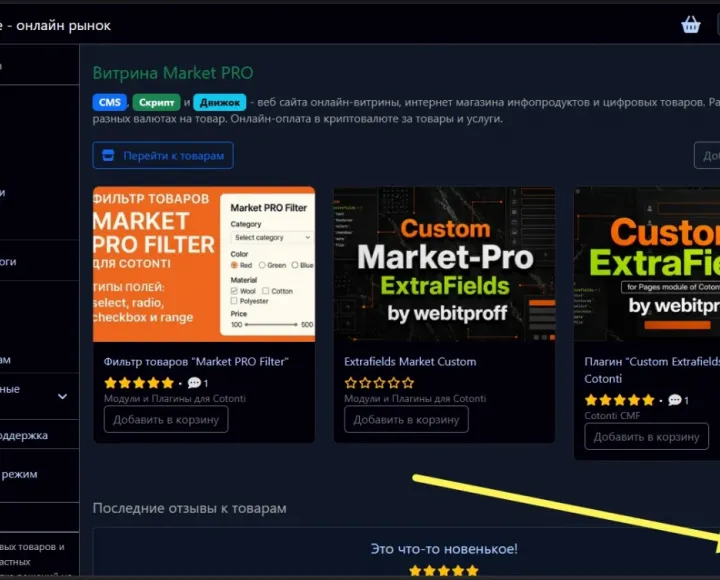Viewport: 720px width, 580px height.
Task: Open the shopping basket icon in header
Action: coord(691,25)
